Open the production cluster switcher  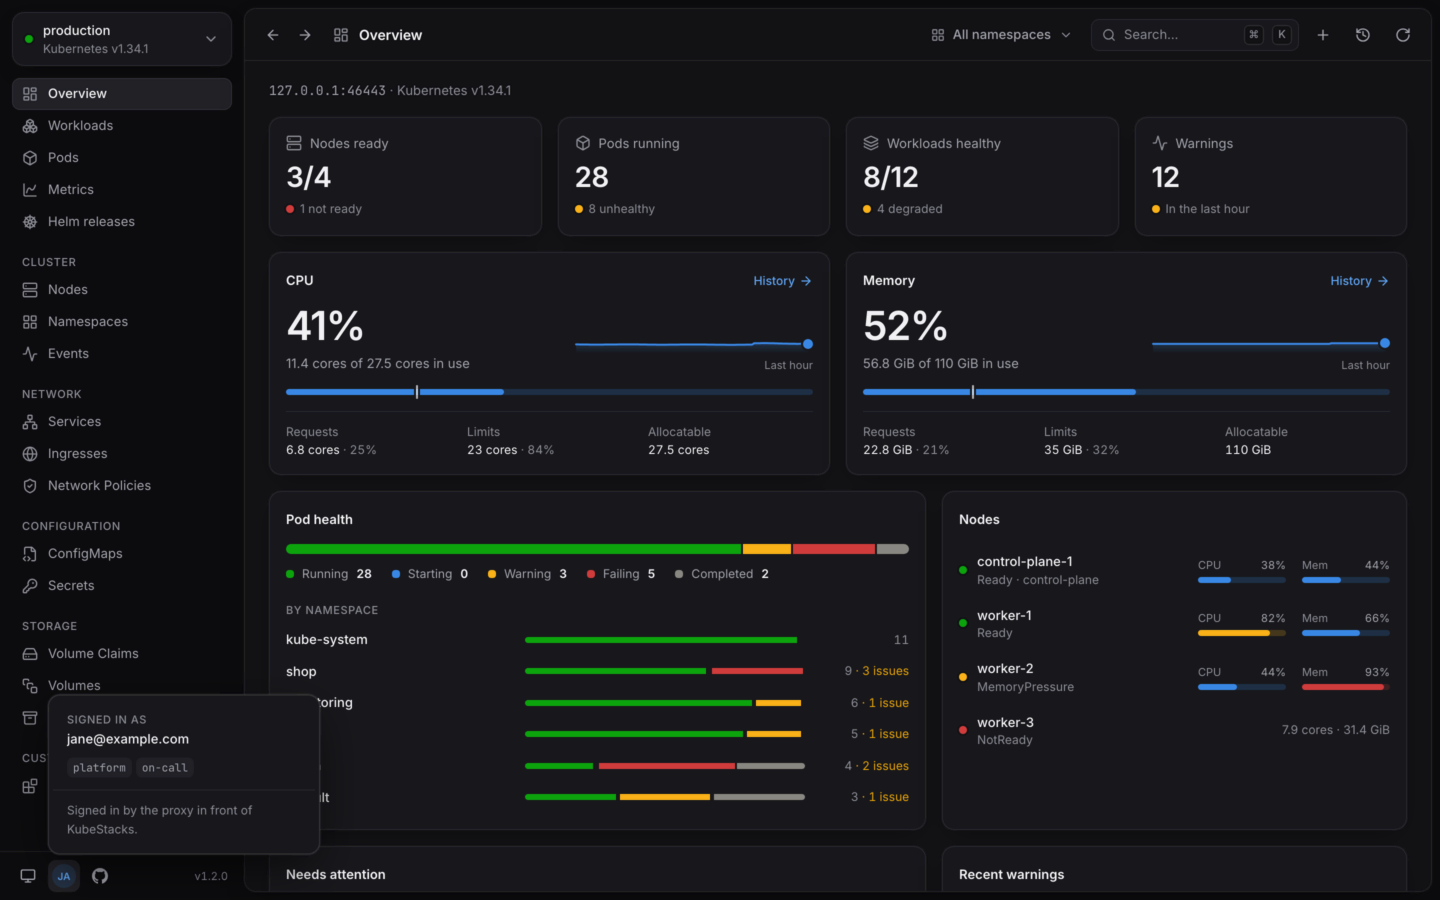pyautogui.click(x=122, y=39)
